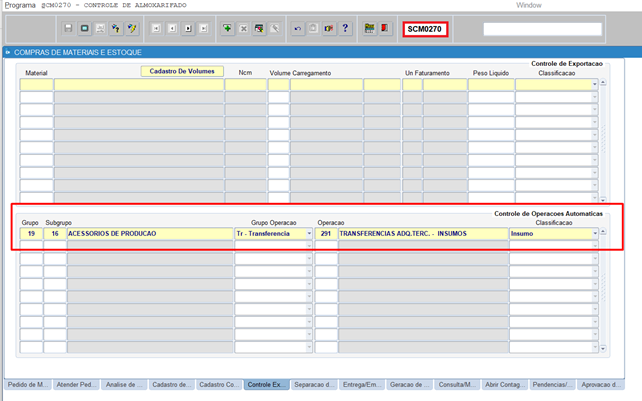Go to previous record arrow icon

coord(172,28)
